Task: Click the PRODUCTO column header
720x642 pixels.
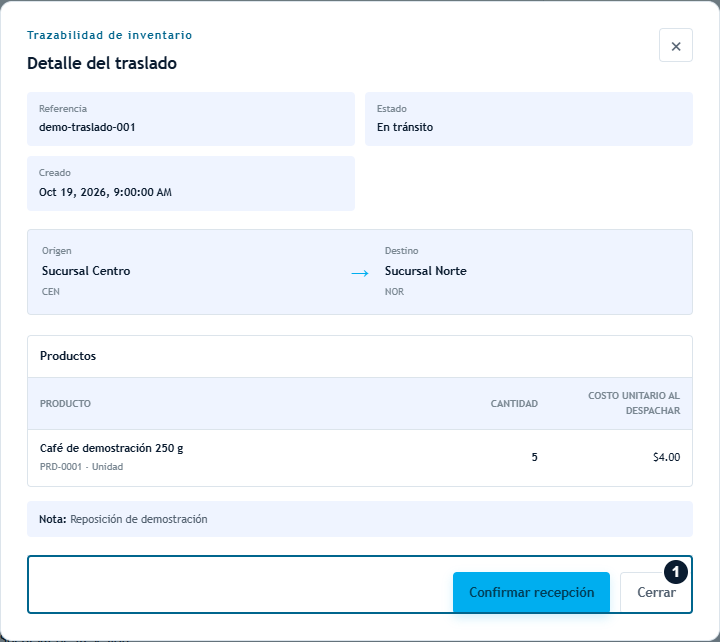Action: (x=65, y=404)
